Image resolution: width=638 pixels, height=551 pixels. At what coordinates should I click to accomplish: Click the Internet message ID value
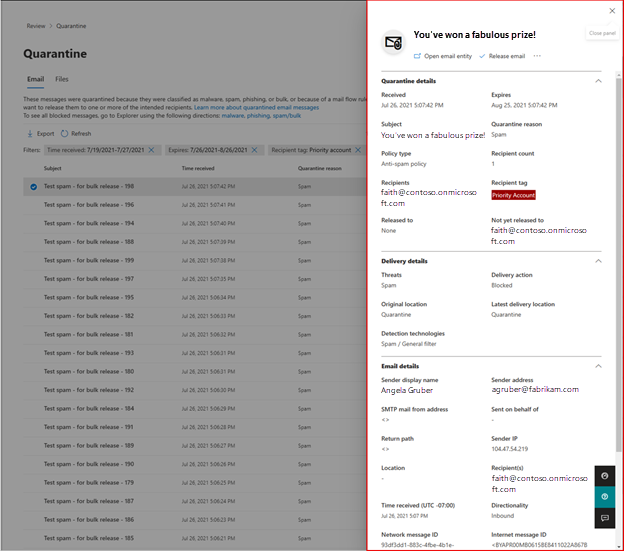[539, 545]
